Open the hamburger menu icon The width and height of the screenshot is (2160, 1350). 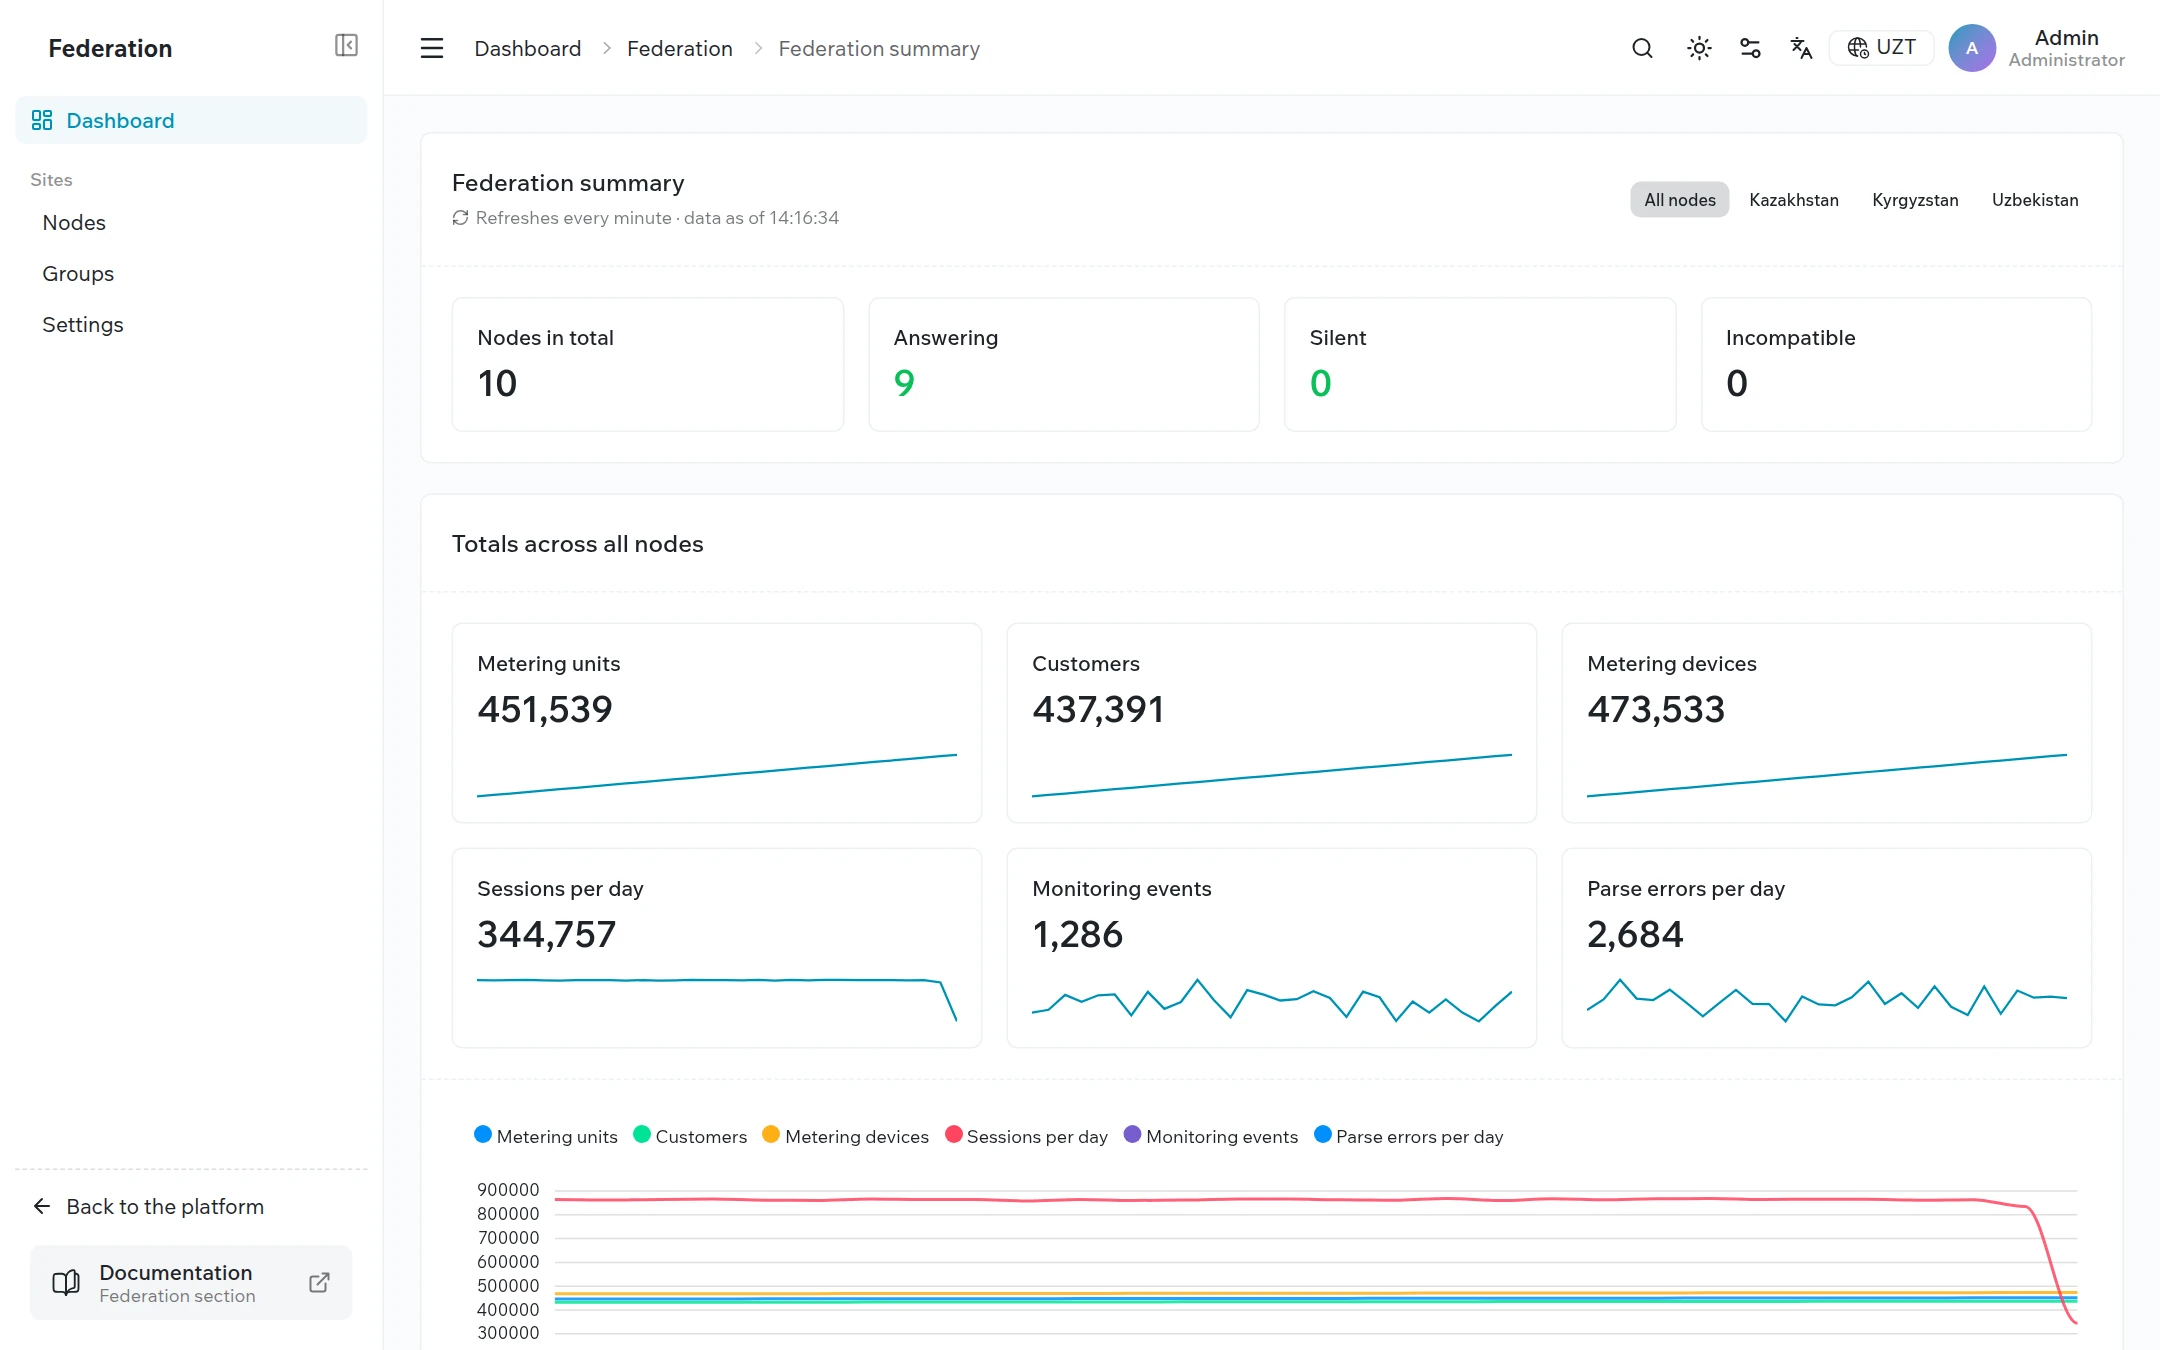coord(432,48)
